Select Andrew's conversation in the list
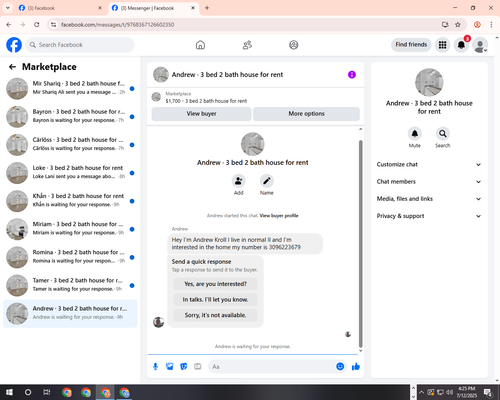Viewport: 500px width, 400px height. 70,314
